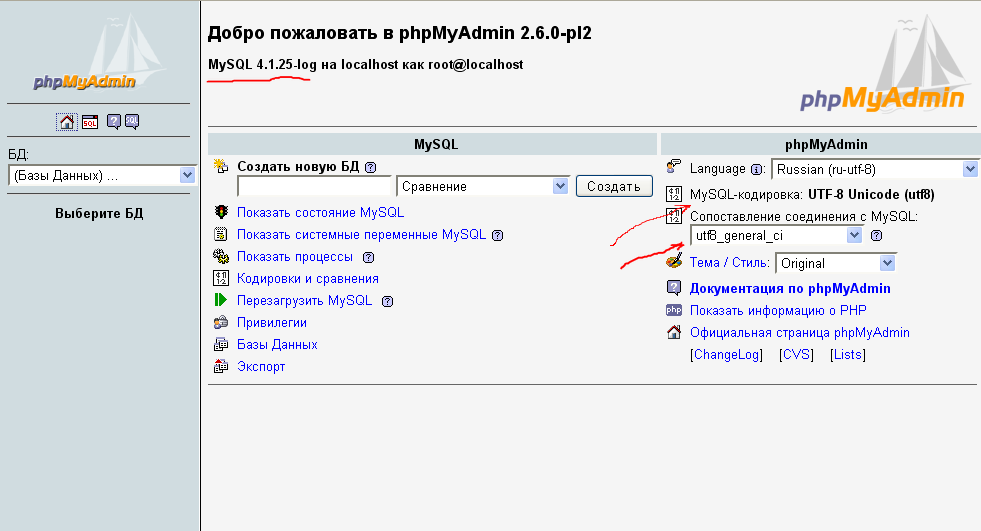
Task: Open Показать информацию о PHP link
Action: click(x=778, y=310)
